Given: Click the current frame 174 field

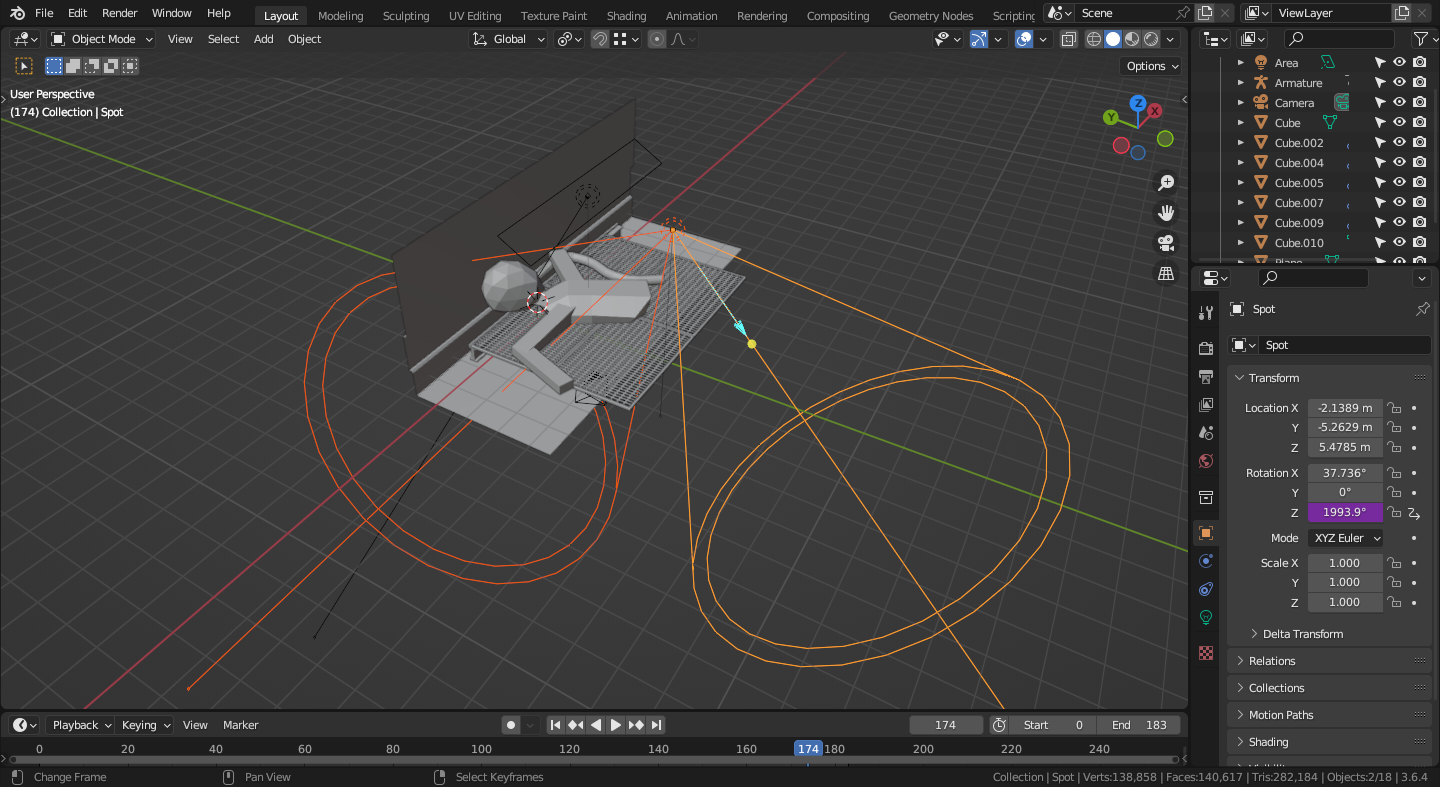Looking at the screenshot, I should point(945,725).
